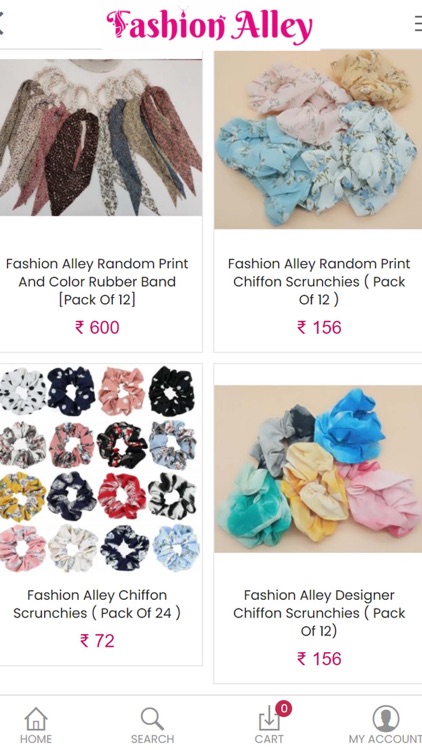Tap the red cart count badge
This screenshot has height=750, width=422.
click(x=284, y=708)
